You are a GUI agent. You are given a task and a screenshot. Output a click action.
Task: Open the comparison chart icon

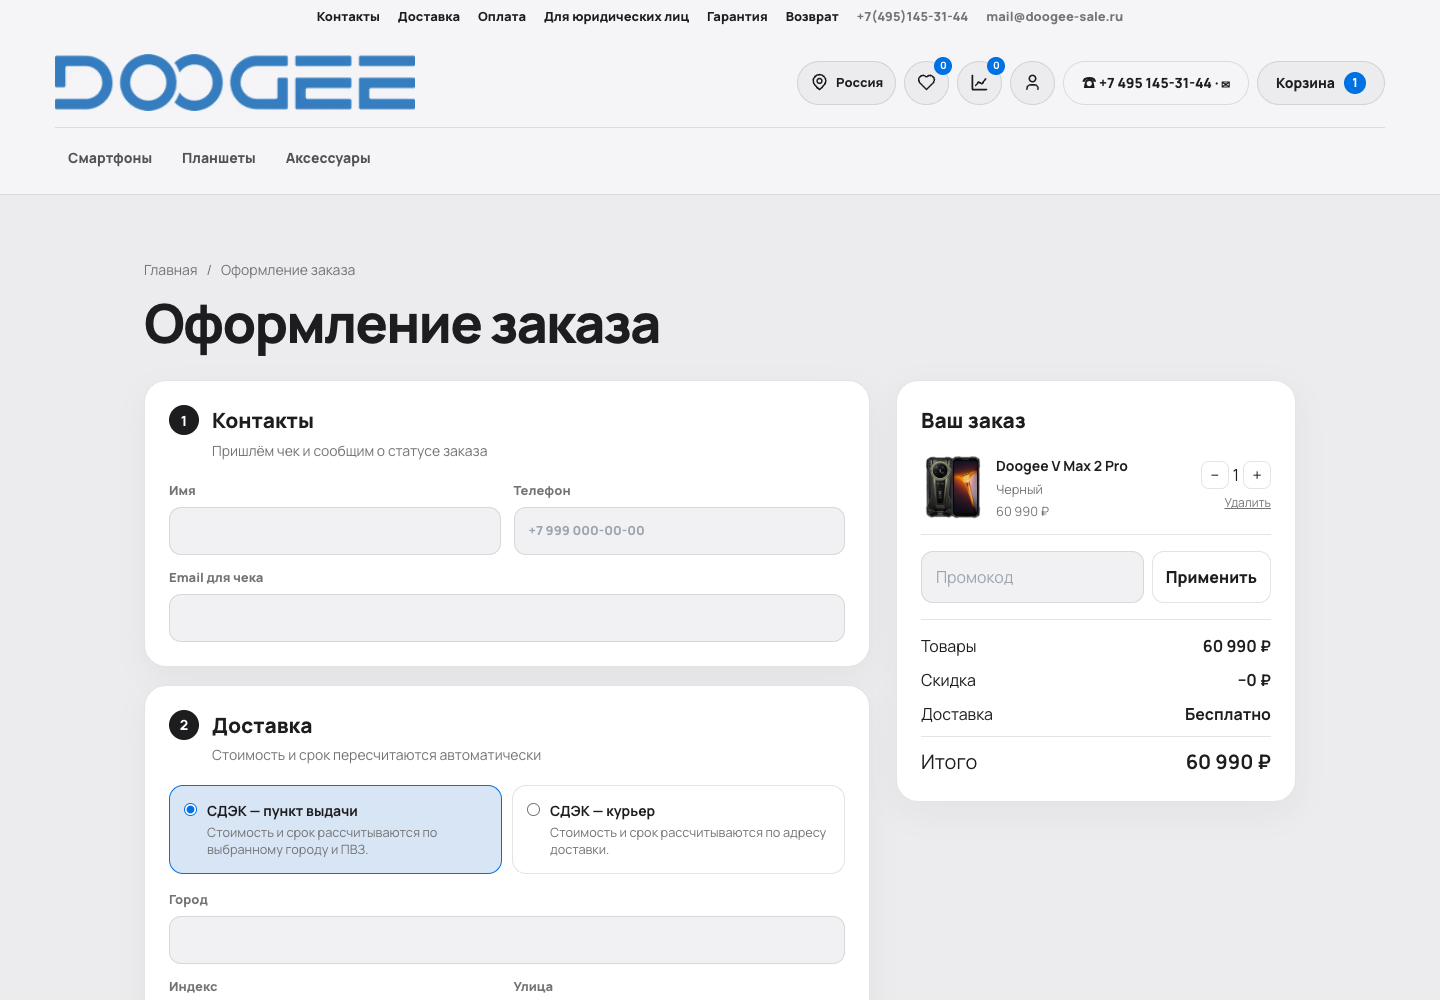[979, 83]
